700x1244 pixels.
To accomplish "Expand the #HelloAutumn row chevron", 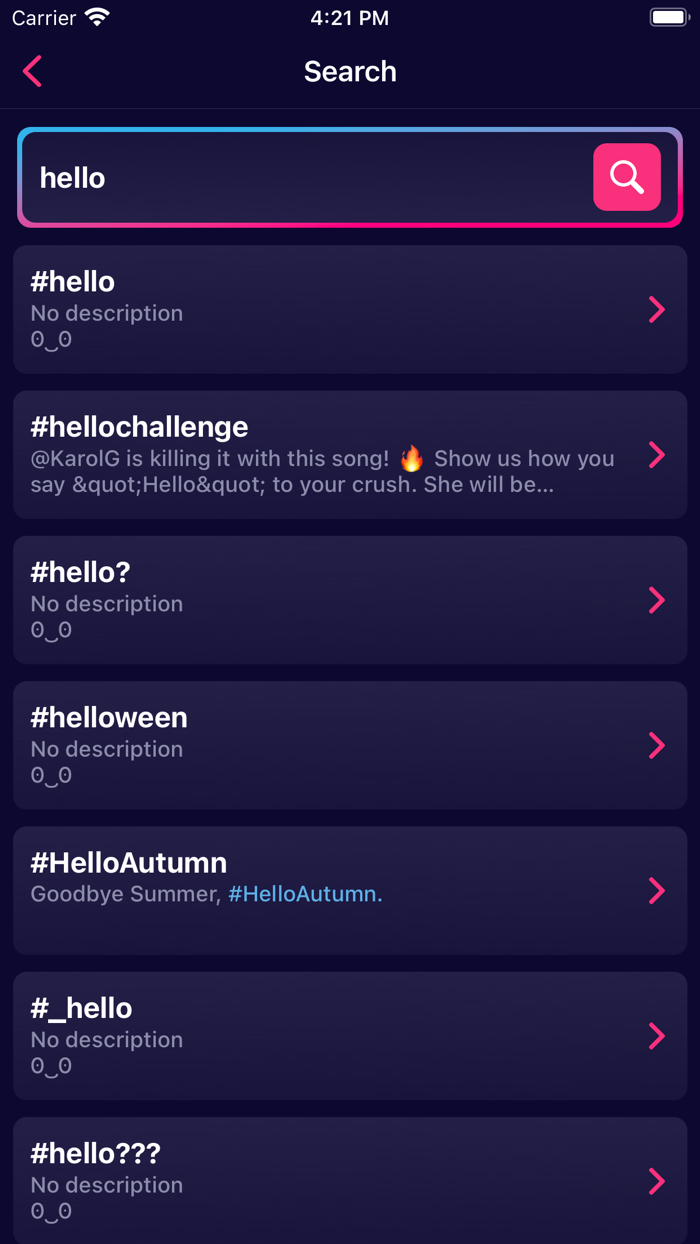I will (x=657, y=890).
